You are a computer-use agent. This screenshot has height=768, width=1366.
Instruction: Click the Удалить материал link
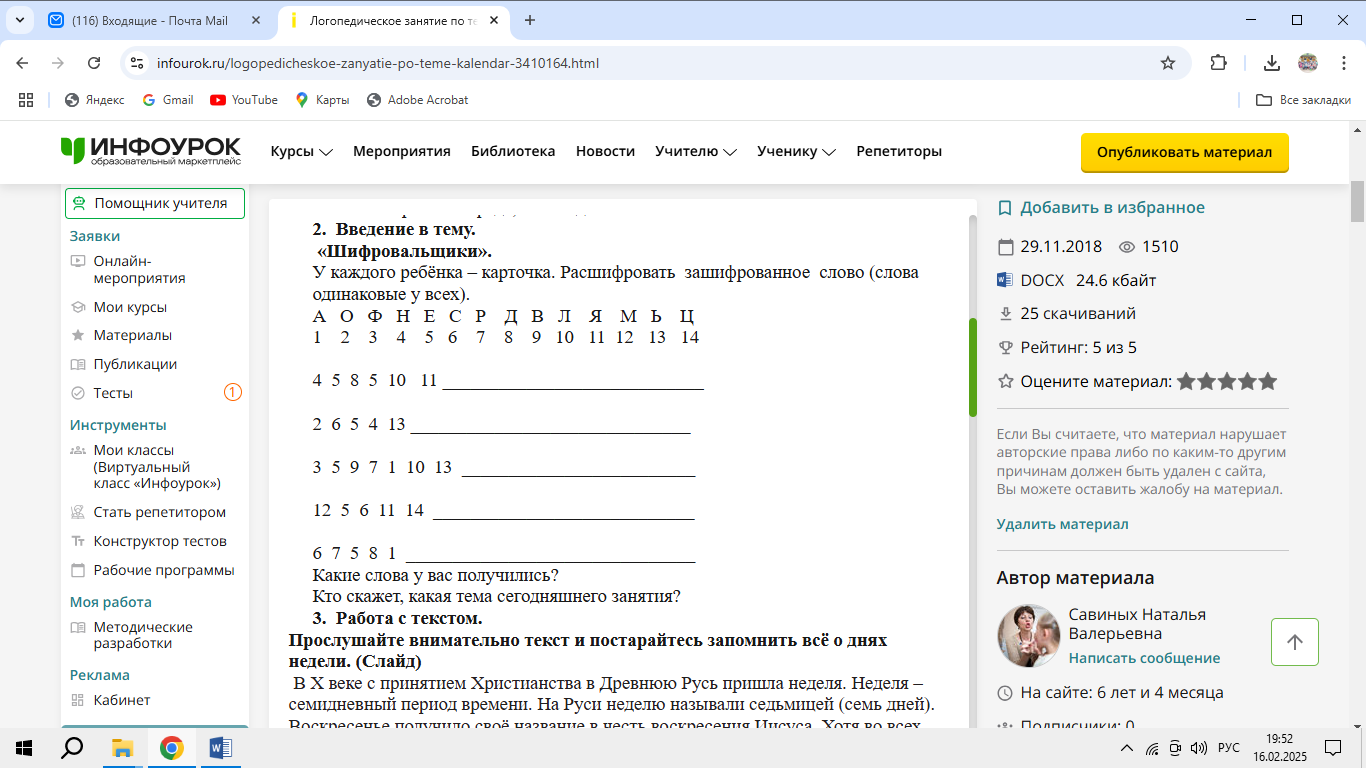(1062, 525)
